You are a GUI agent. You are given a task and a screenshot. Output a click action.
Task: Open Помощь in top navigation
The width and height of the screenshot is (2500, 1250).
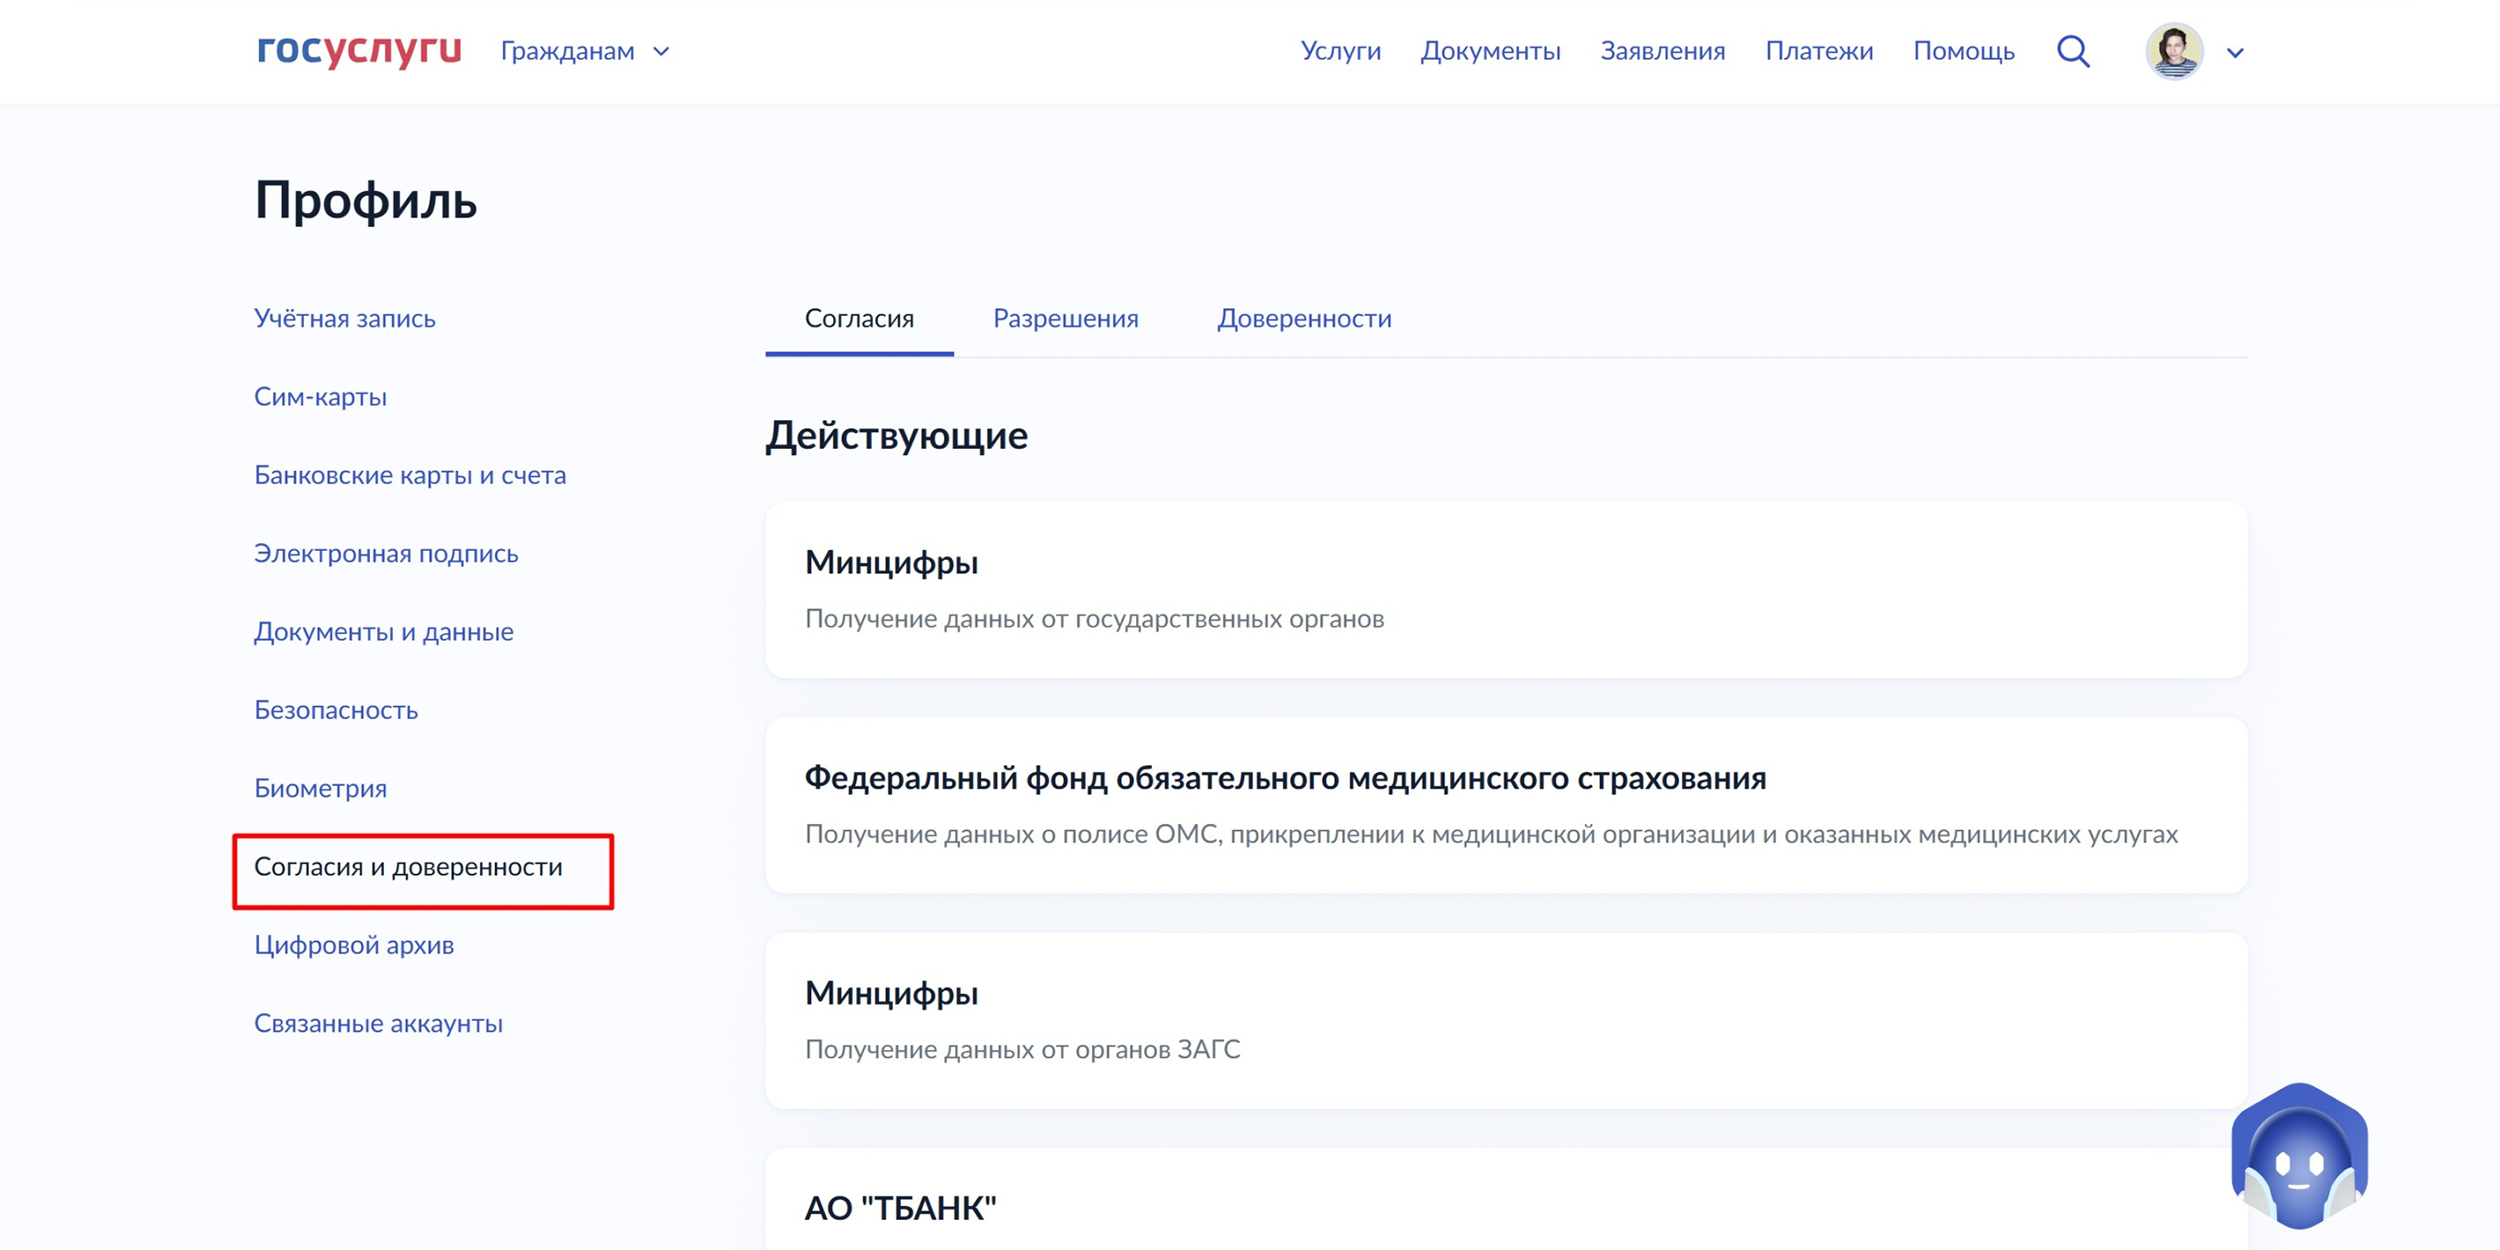1963,51
